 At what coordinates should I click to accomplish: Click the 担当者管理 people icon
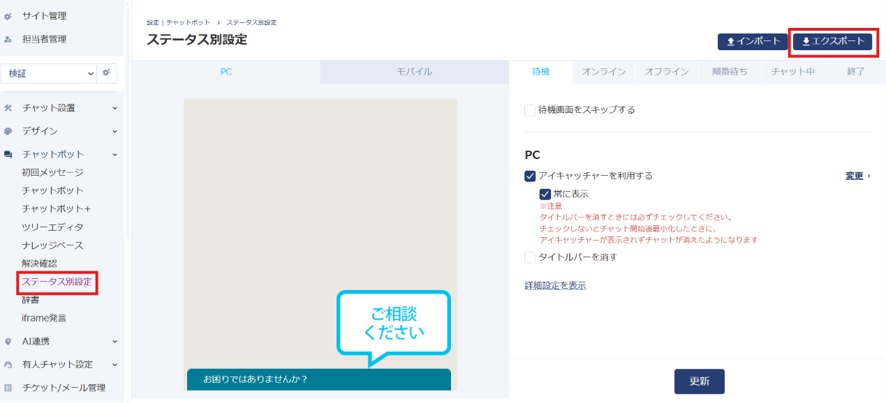[x=8, y=40]
